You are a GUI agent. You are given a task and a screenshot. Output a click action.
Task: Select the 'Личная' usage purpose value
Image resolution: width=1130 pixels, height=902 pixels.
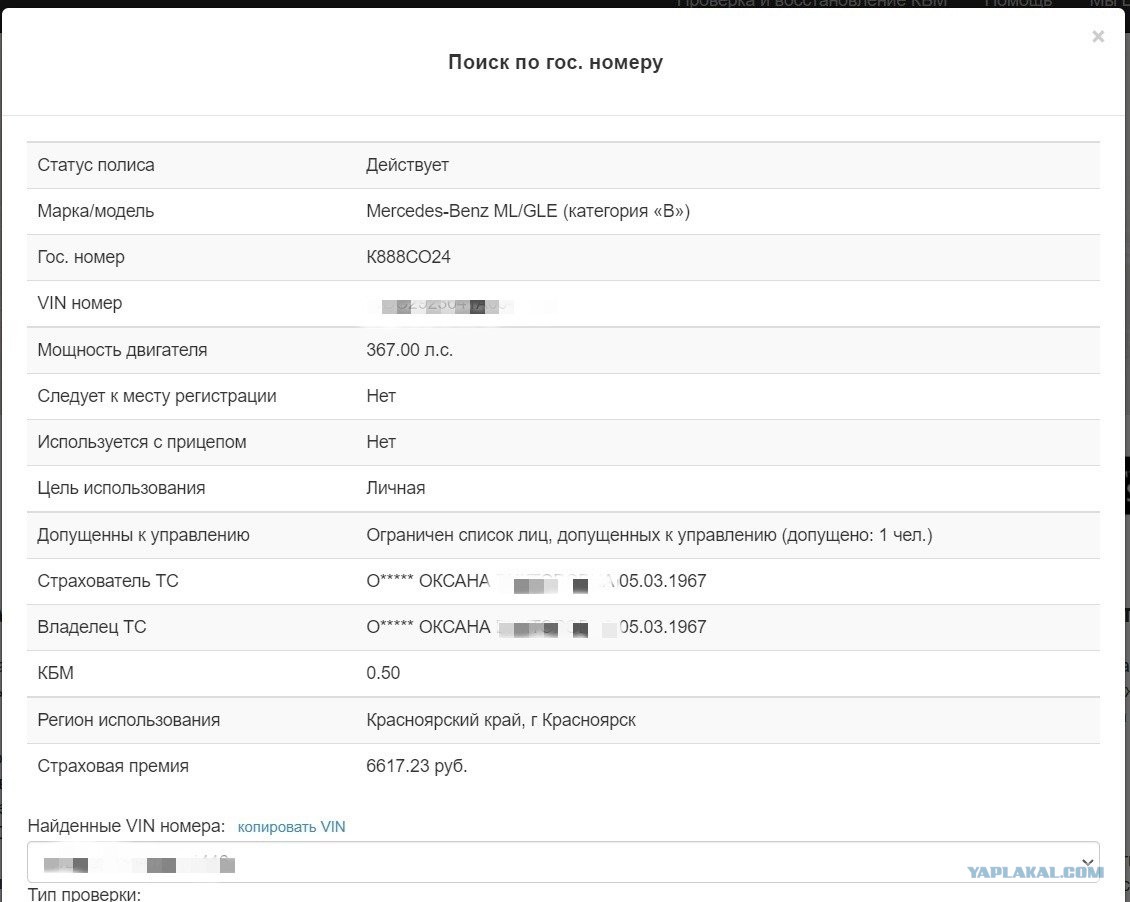396,488
